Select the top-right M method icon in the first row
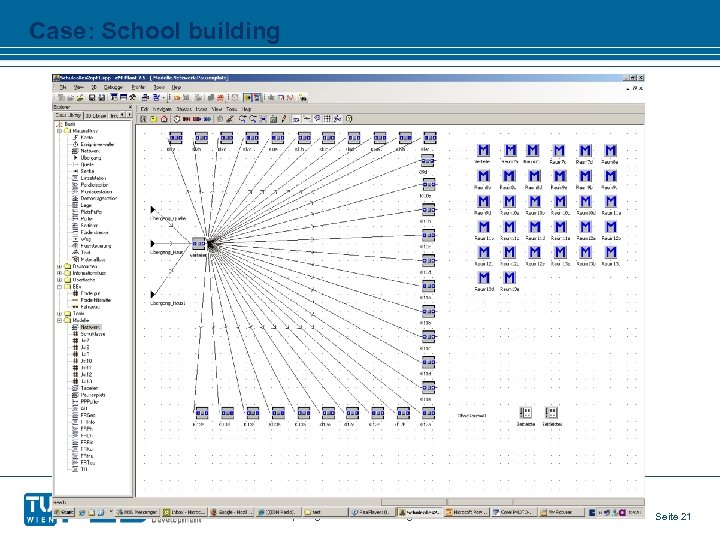 click(610, 150)
